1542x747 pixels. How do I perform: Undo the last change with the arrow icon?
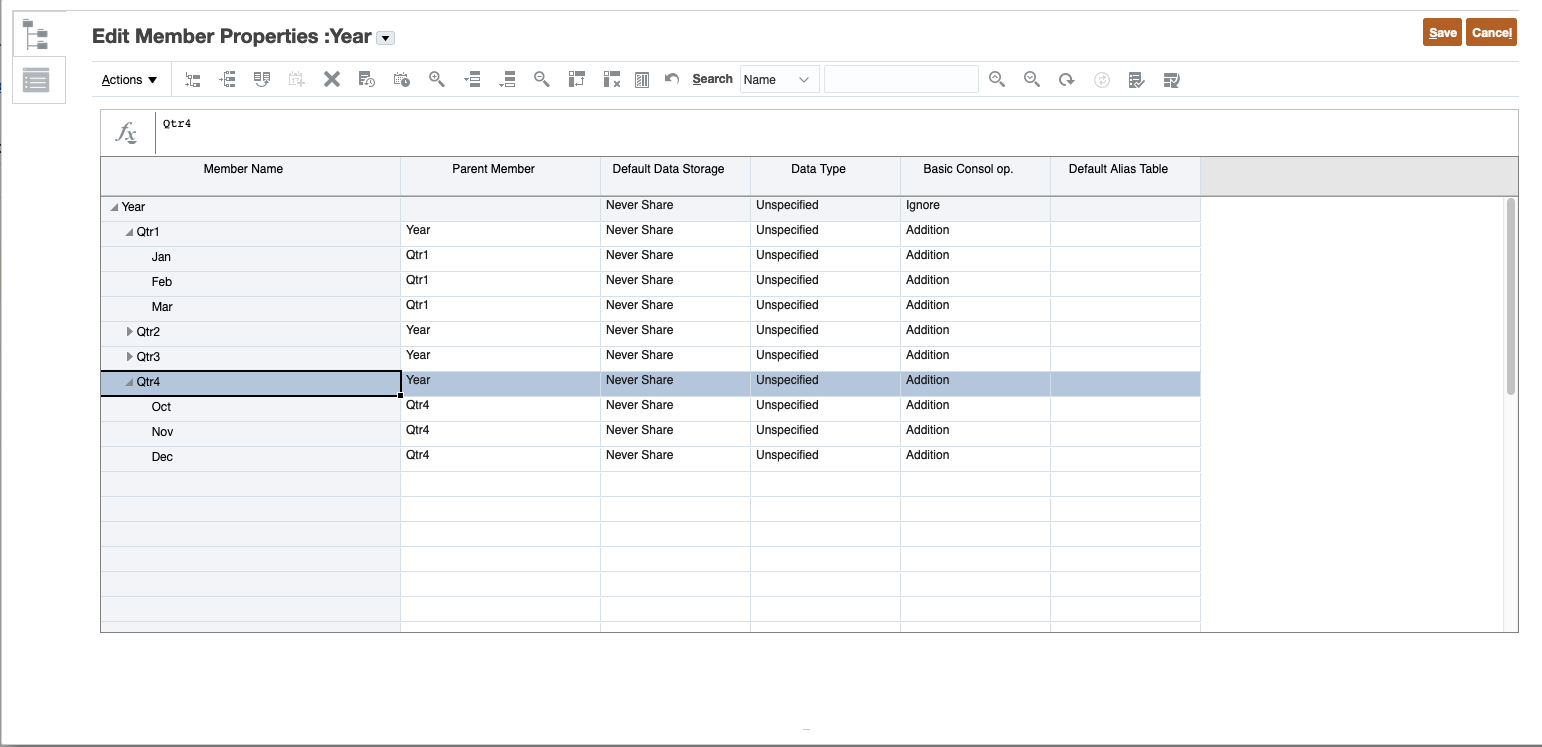pos(672,80)
